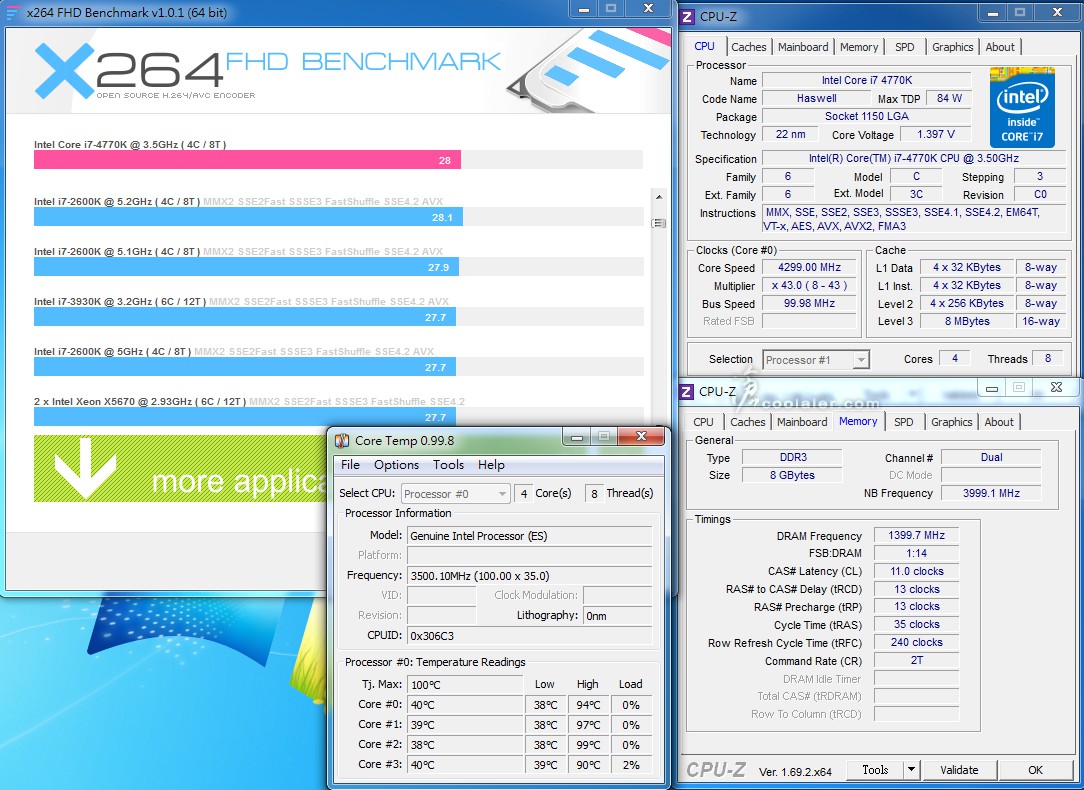
Task: Click the pink Intel Core i7-4770K result bar
Action: (x=247, y=160)
